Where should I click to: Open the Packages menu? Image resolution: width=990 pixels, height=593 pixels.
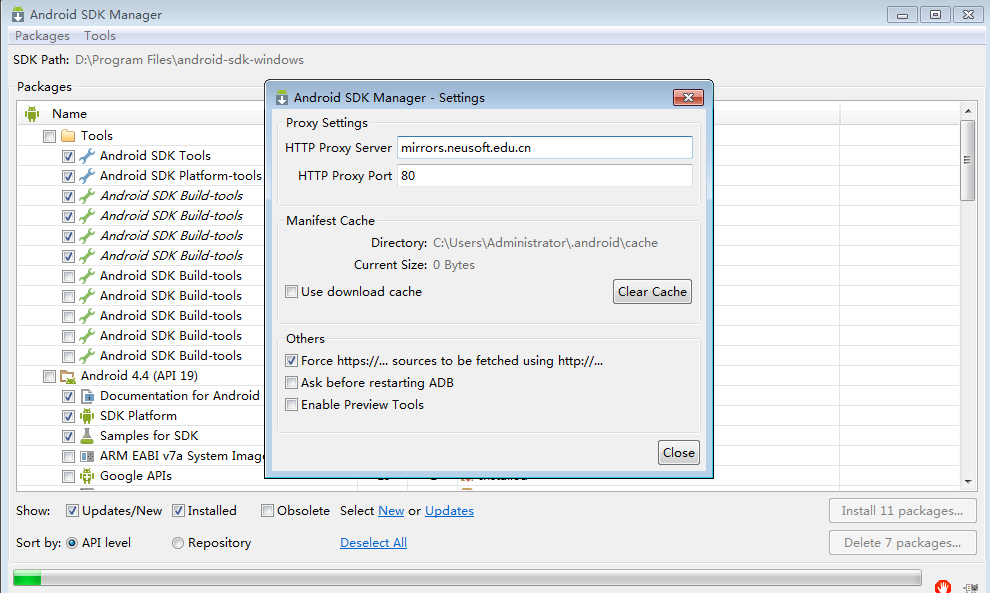coord(42,36)
